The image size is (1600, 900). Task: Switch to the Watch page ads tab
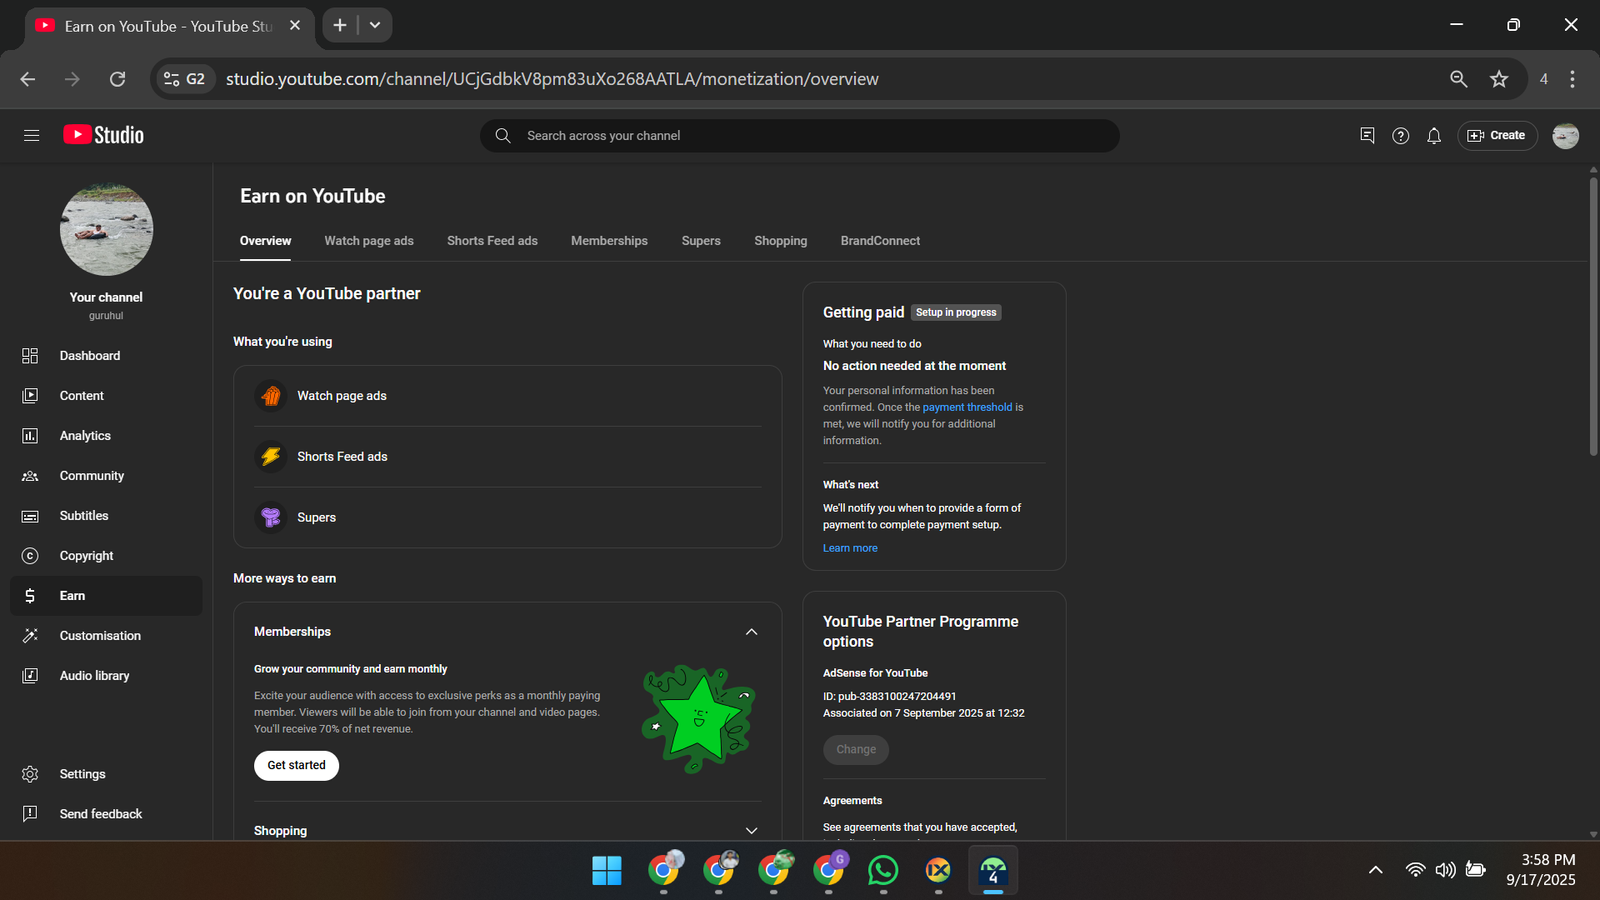click(368, 241)
